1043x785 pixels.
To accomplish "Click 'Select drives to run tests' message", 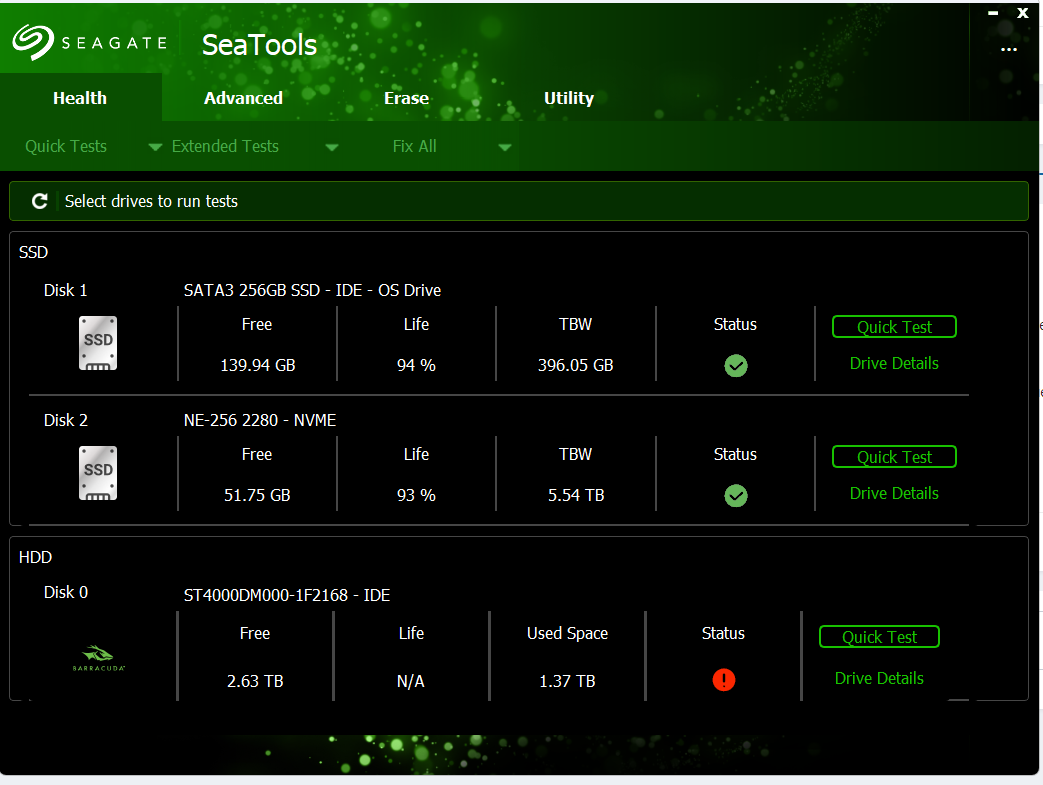I will pyautogui.click(x=151, y=201).
